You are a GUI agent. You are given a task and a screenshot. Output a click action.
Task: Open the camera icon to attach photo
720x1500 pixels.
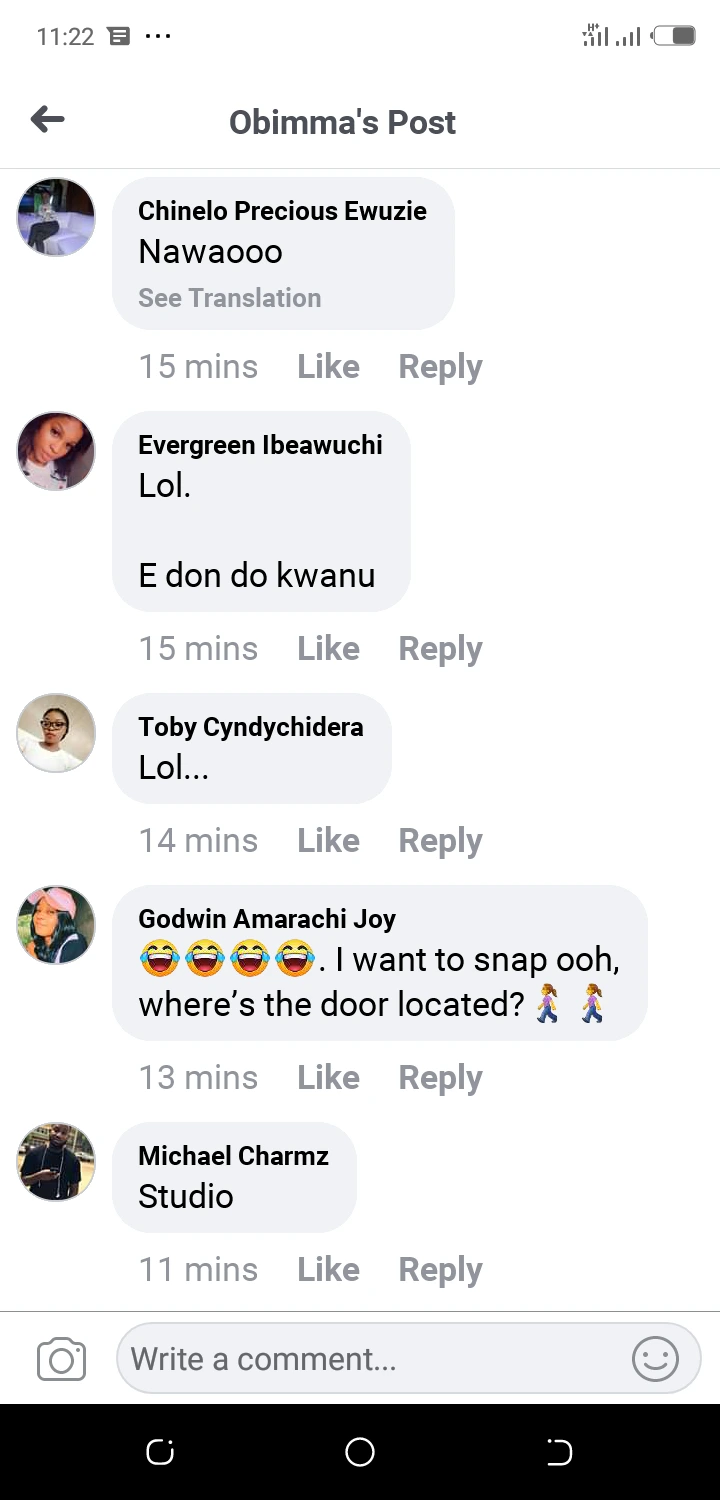point(61,1360)
